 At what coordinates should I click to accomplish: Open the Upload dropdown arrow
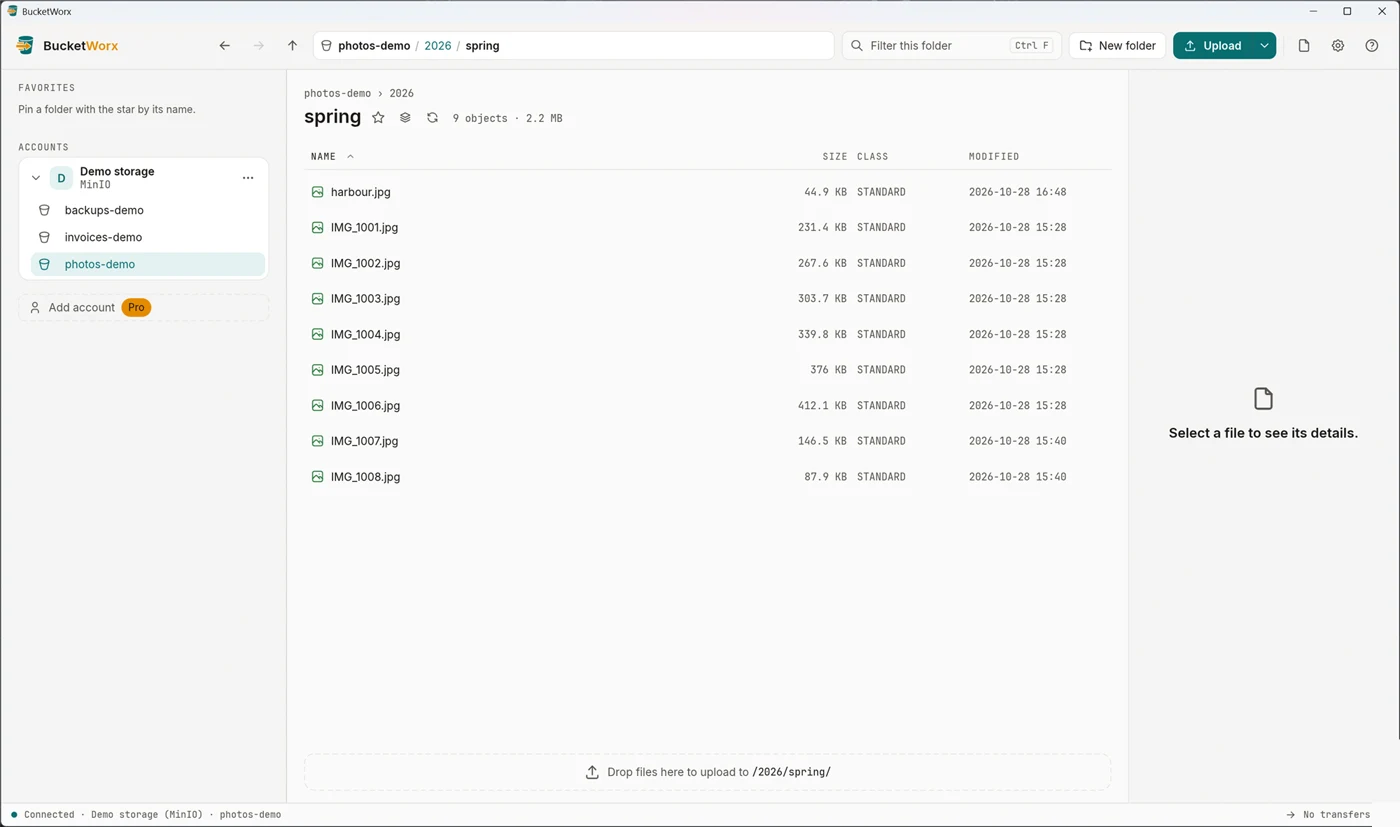pyautogui.click(x=1264, y=46)
